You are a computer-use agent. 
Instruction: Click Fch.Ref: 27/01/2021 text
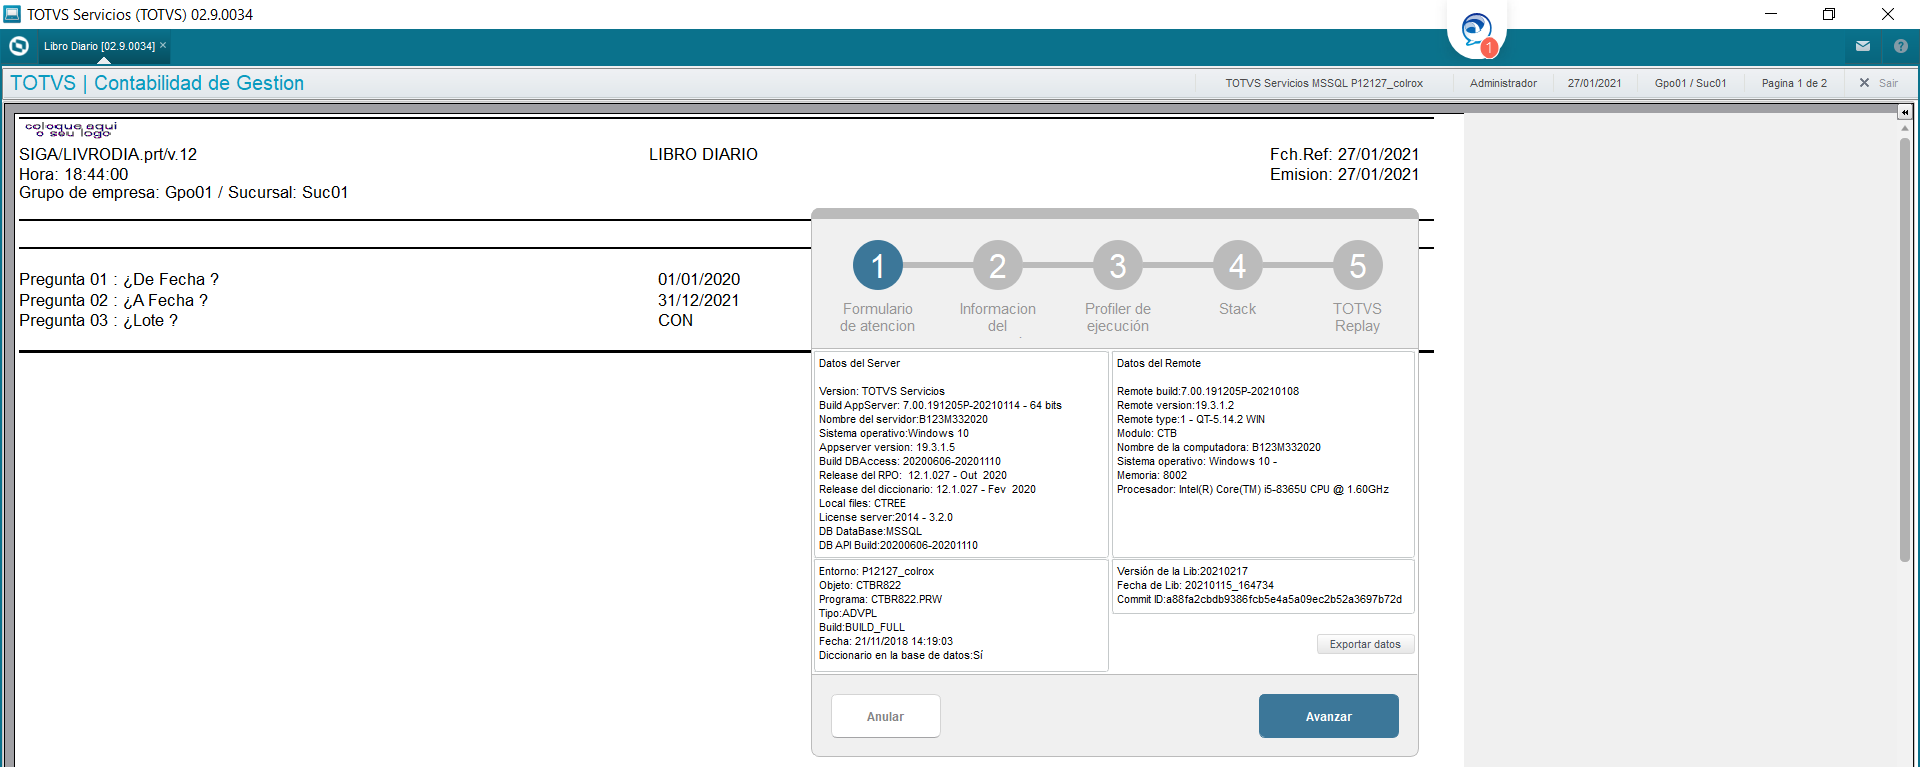pos(1344,154)
